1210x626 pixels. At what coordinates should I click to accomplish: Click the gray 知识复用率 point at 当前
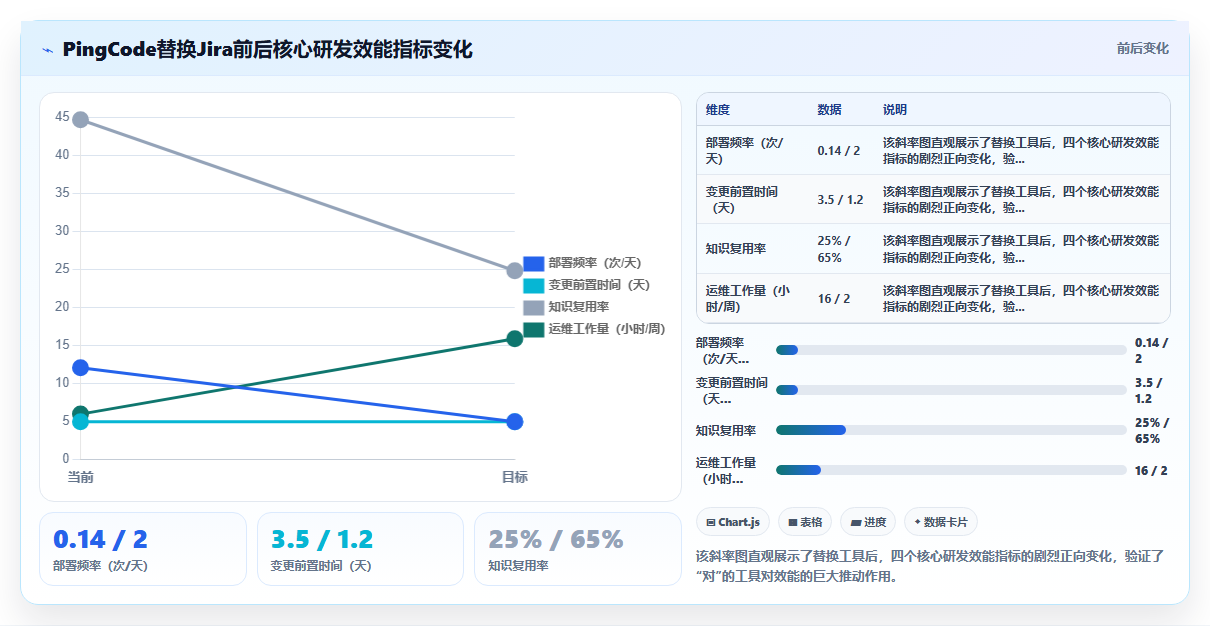point(81,120)
